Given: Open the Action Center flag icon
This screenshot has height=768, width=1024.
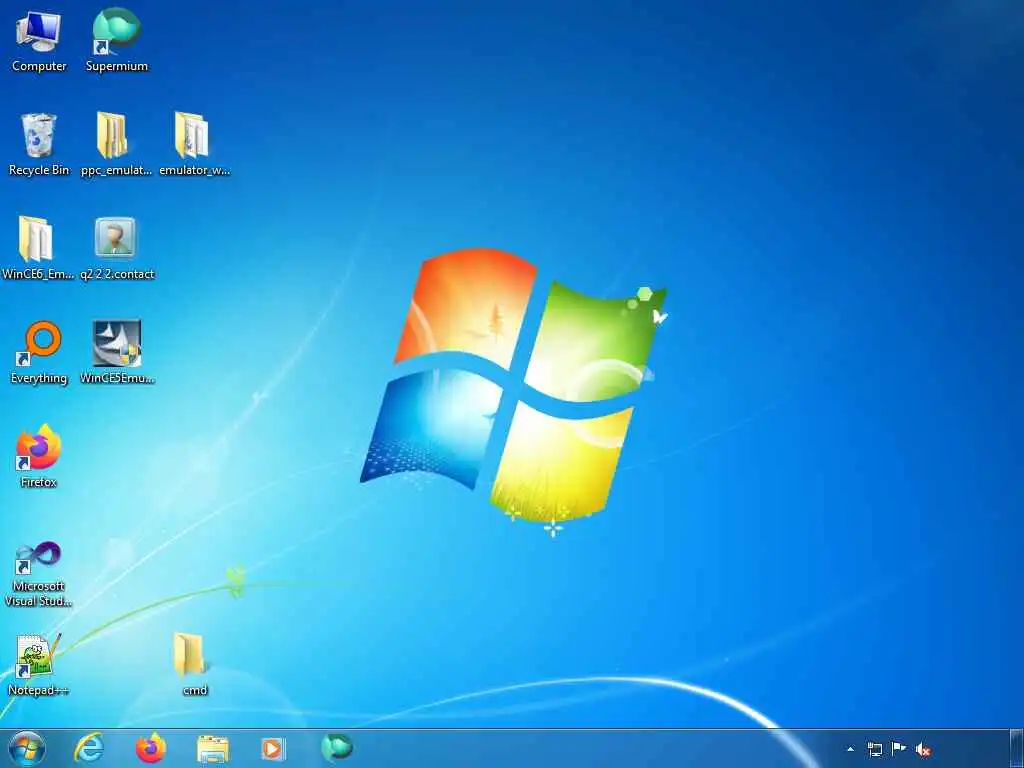Looking at the screenshot, I should point(899,749).
